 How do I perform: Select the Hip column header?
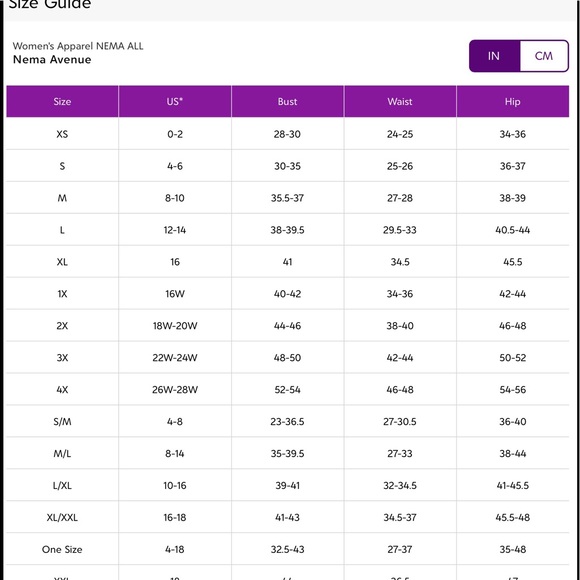(x=513, y=101)
